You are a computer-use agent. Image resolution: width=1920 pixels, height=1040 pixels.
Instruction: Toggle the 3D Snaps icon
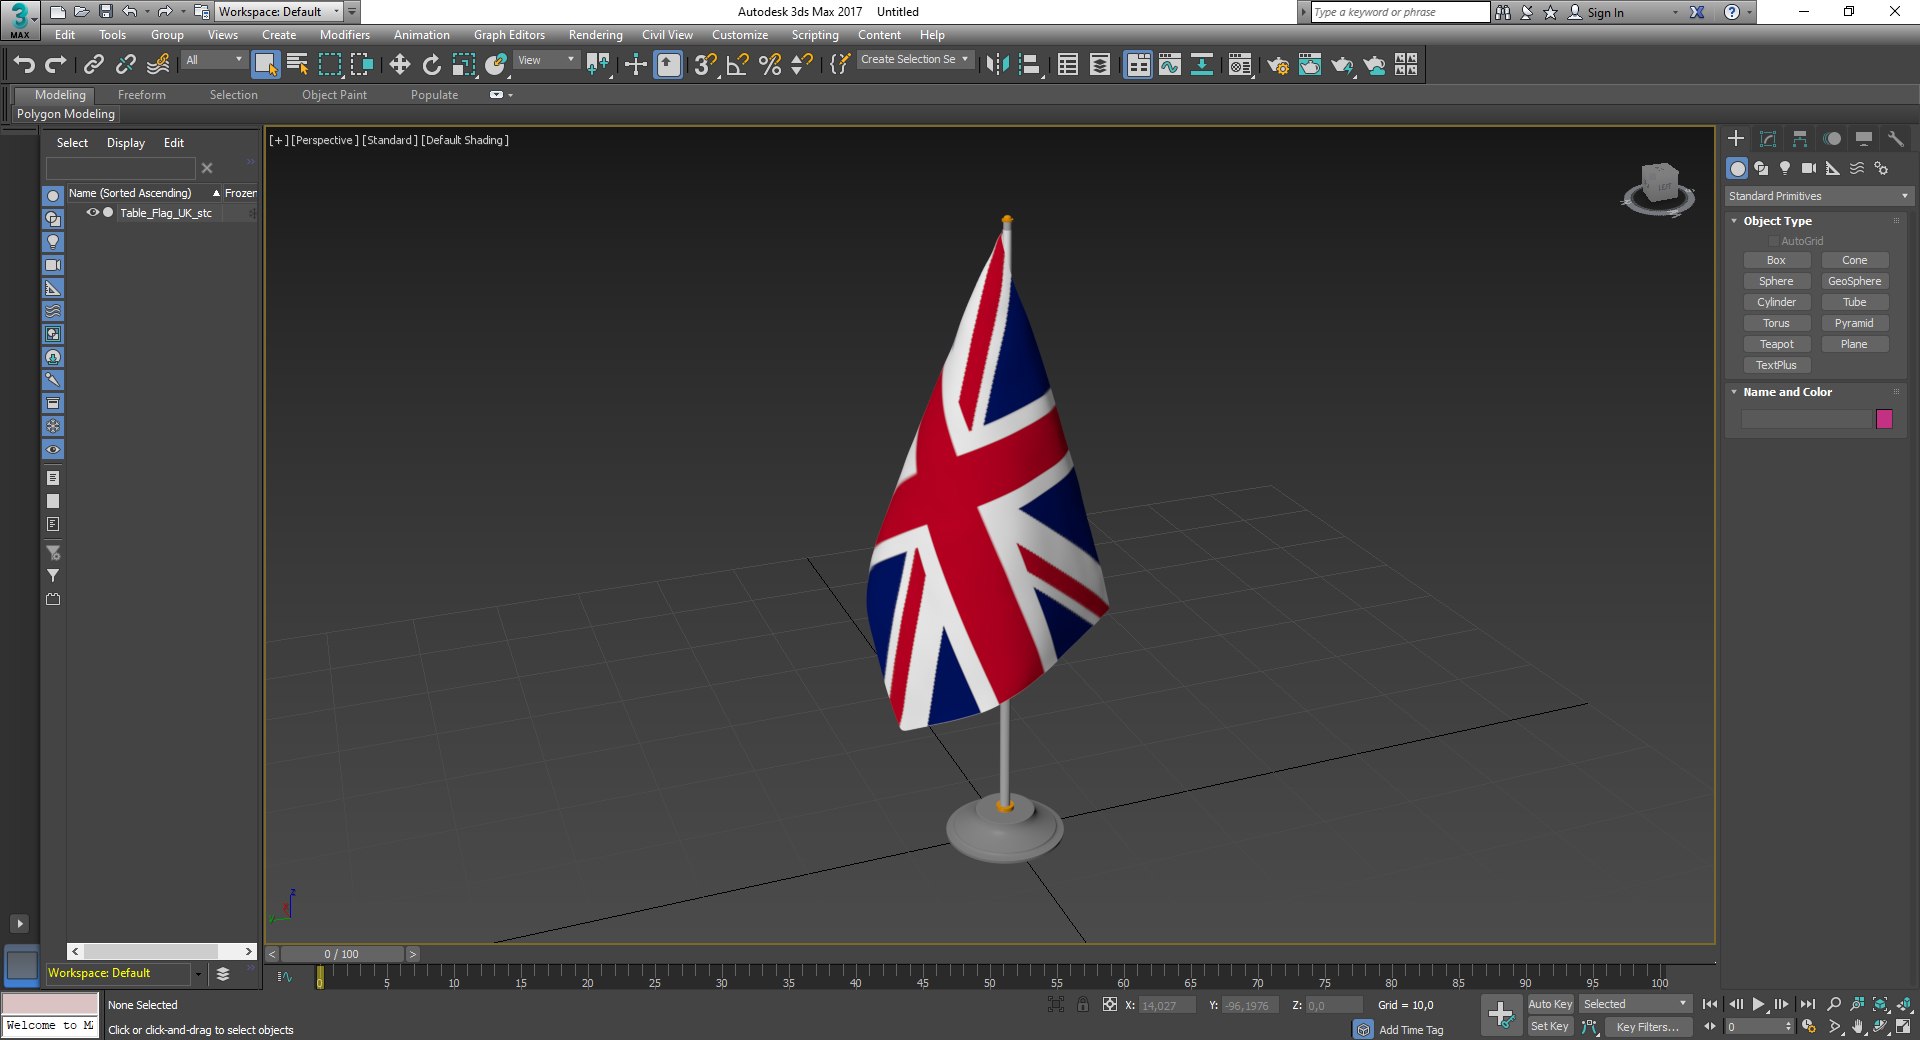pos(705,65)
